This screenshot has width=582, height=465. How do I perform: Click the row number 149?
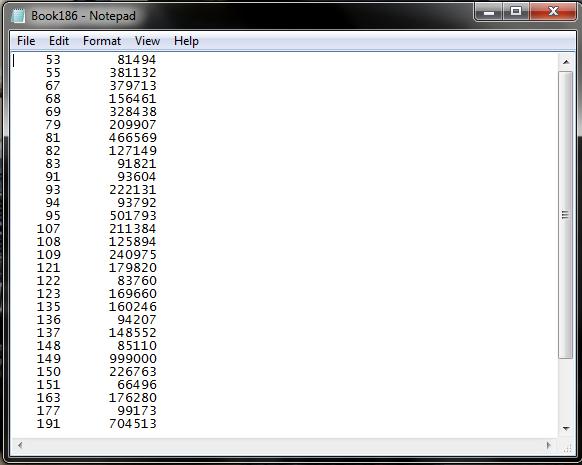(48, 358)
